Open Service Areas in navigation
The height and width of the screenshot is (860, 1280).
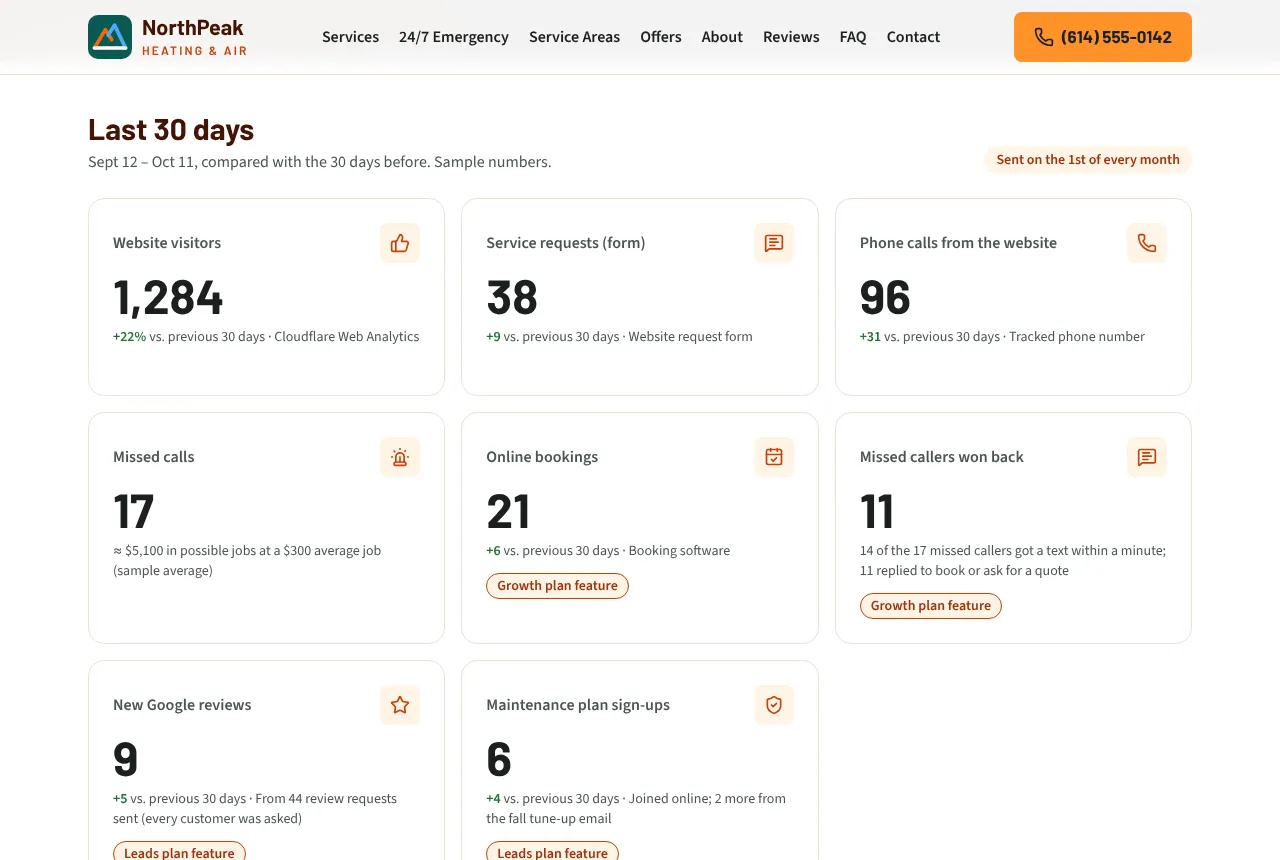tap(574, 37)
